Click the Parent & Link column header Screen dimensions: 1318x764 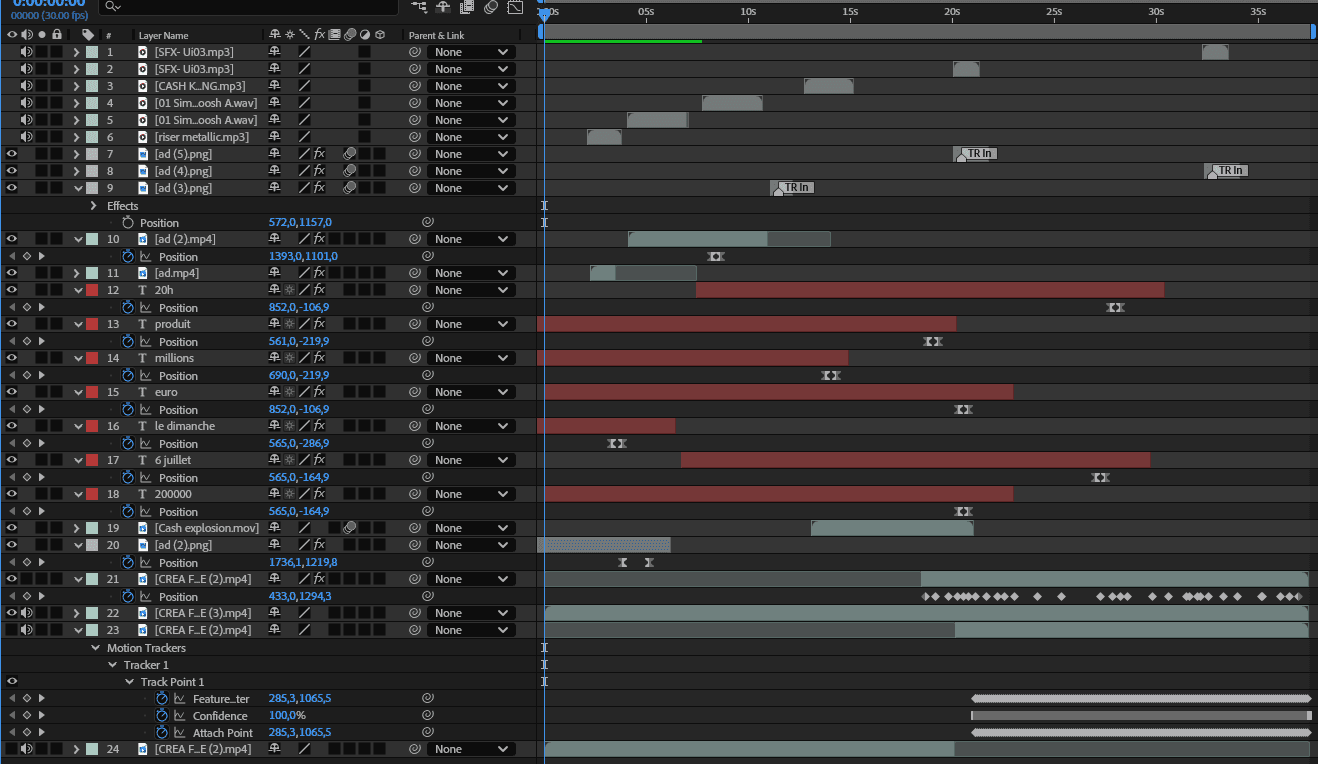436,35
